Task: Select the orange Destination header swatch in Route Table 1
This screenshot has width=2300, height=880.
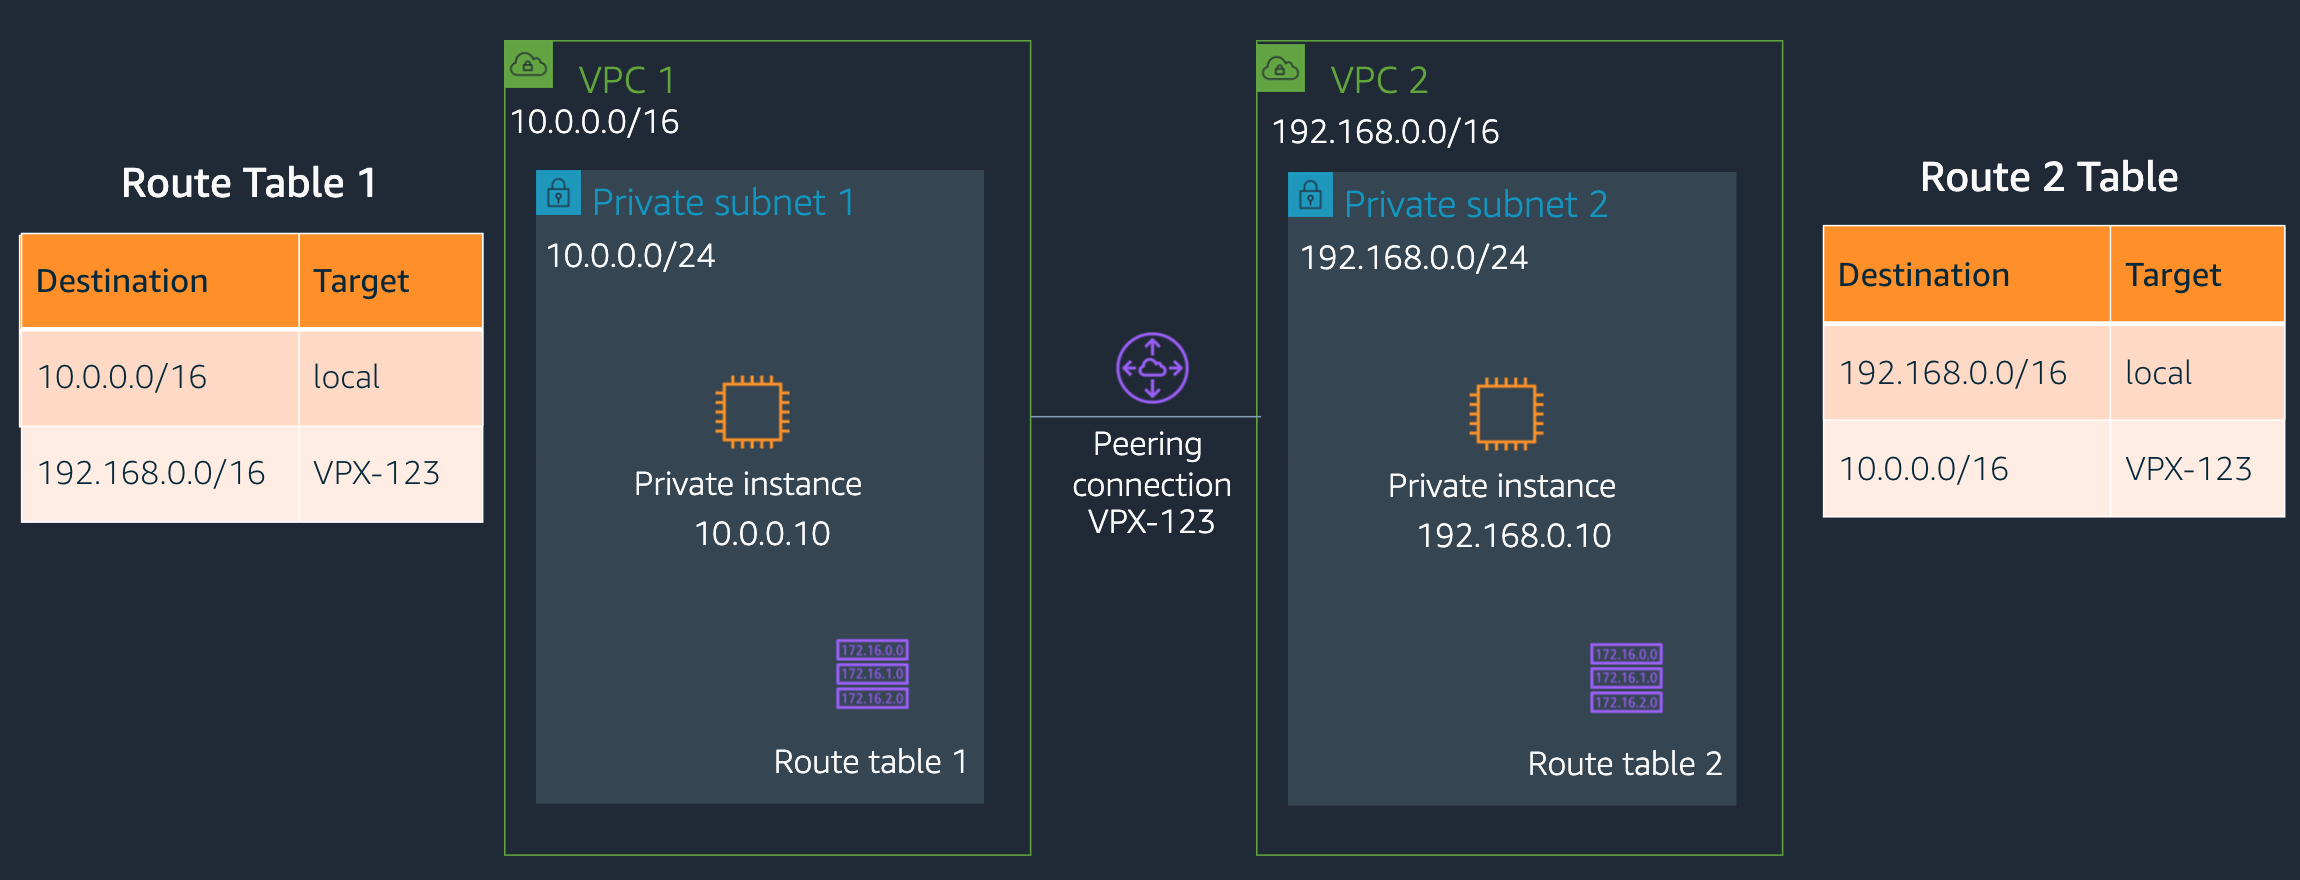Action: pyautogui.click(x=160, y=281)
